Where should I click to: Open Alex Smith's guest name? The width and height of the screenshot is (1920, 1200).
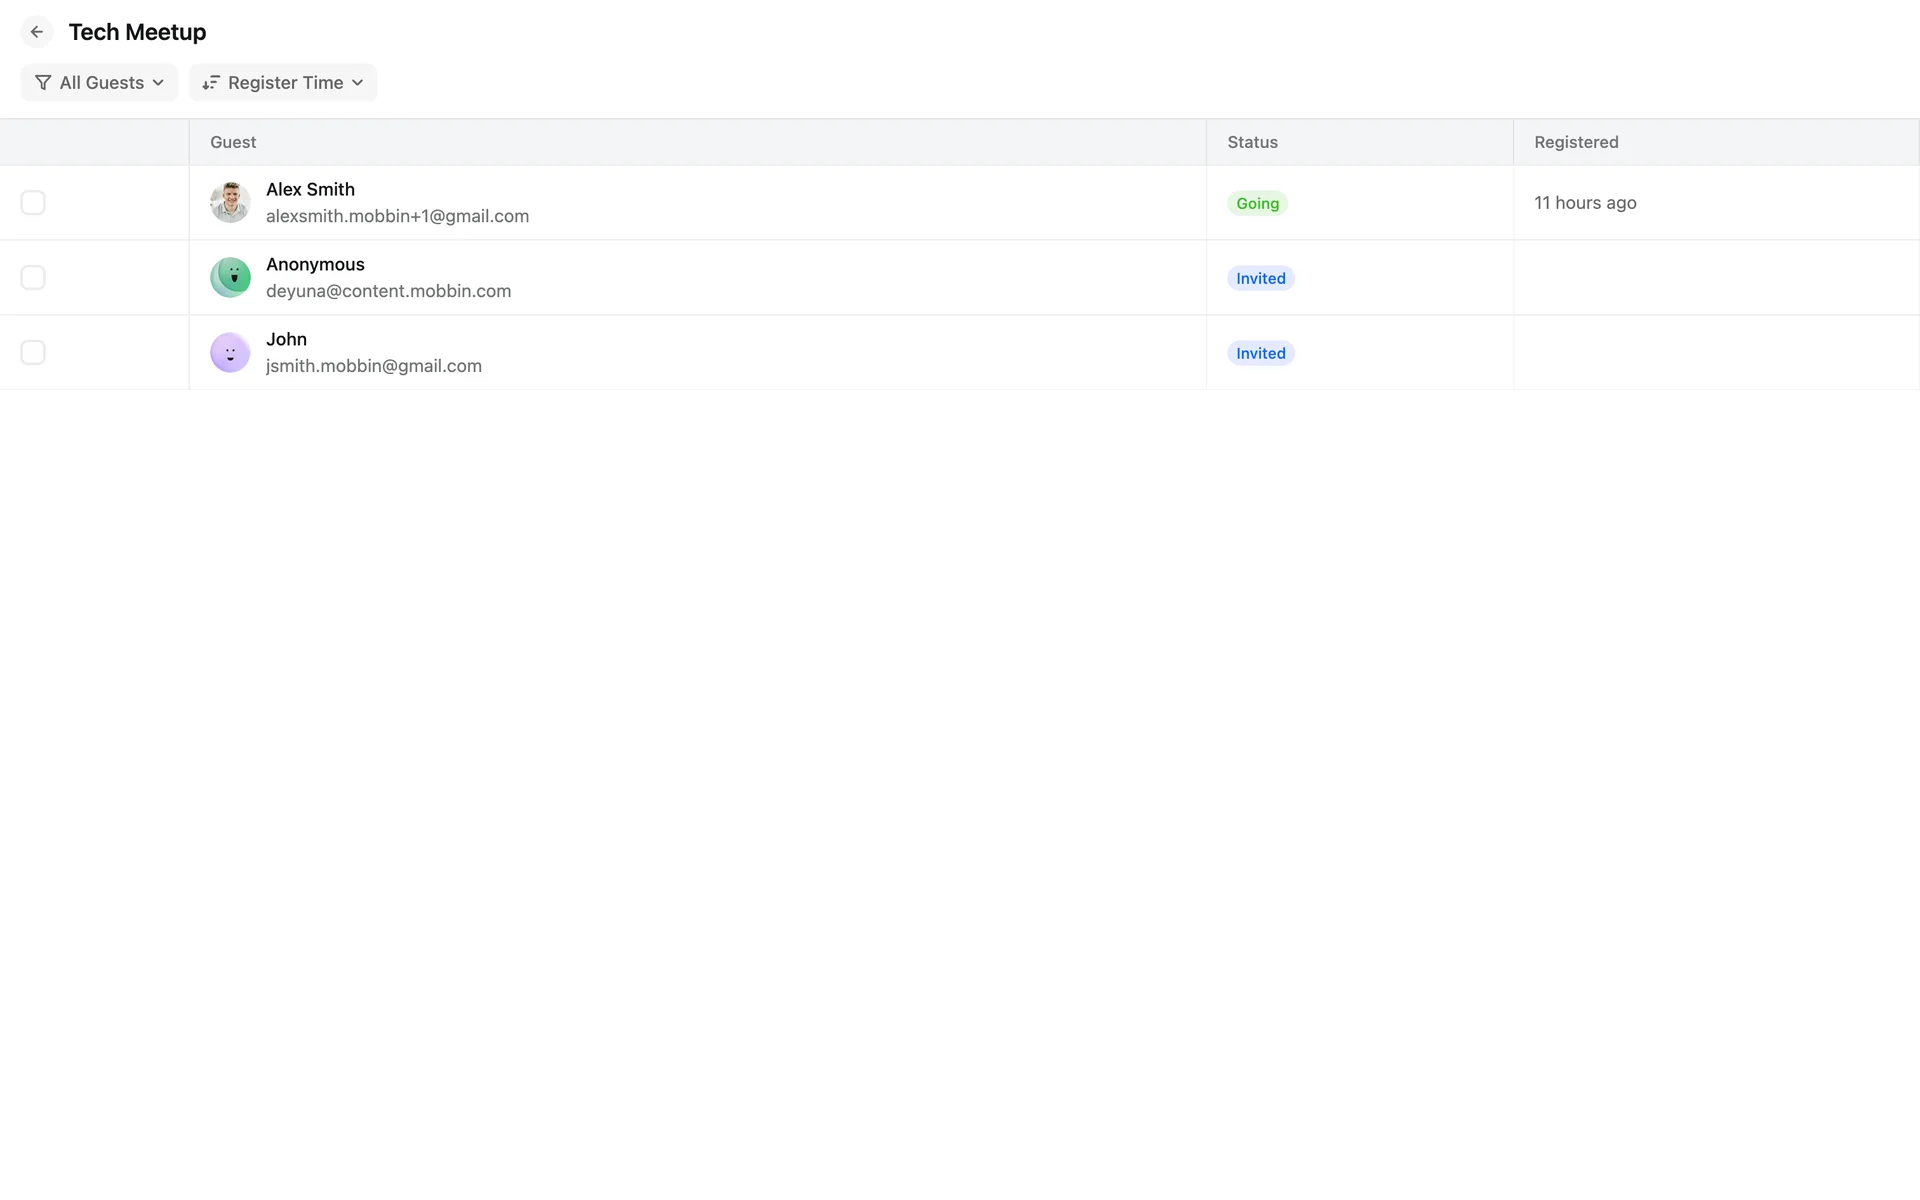point(310,189)
